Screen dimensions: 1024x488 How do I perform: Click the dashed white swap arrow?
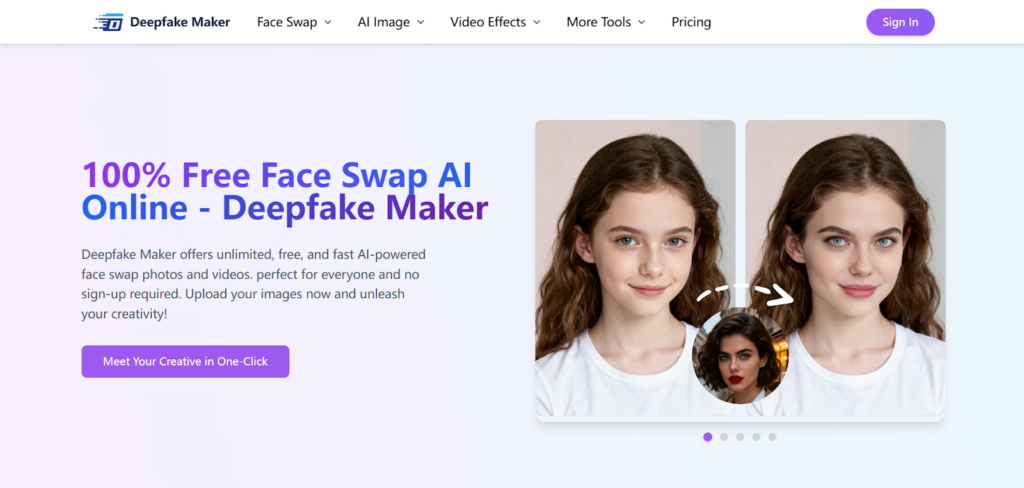[743, 292]
